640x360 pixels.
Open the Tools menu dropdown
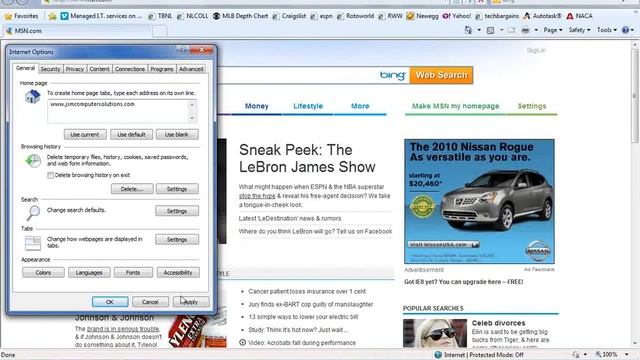coord(607,30)
